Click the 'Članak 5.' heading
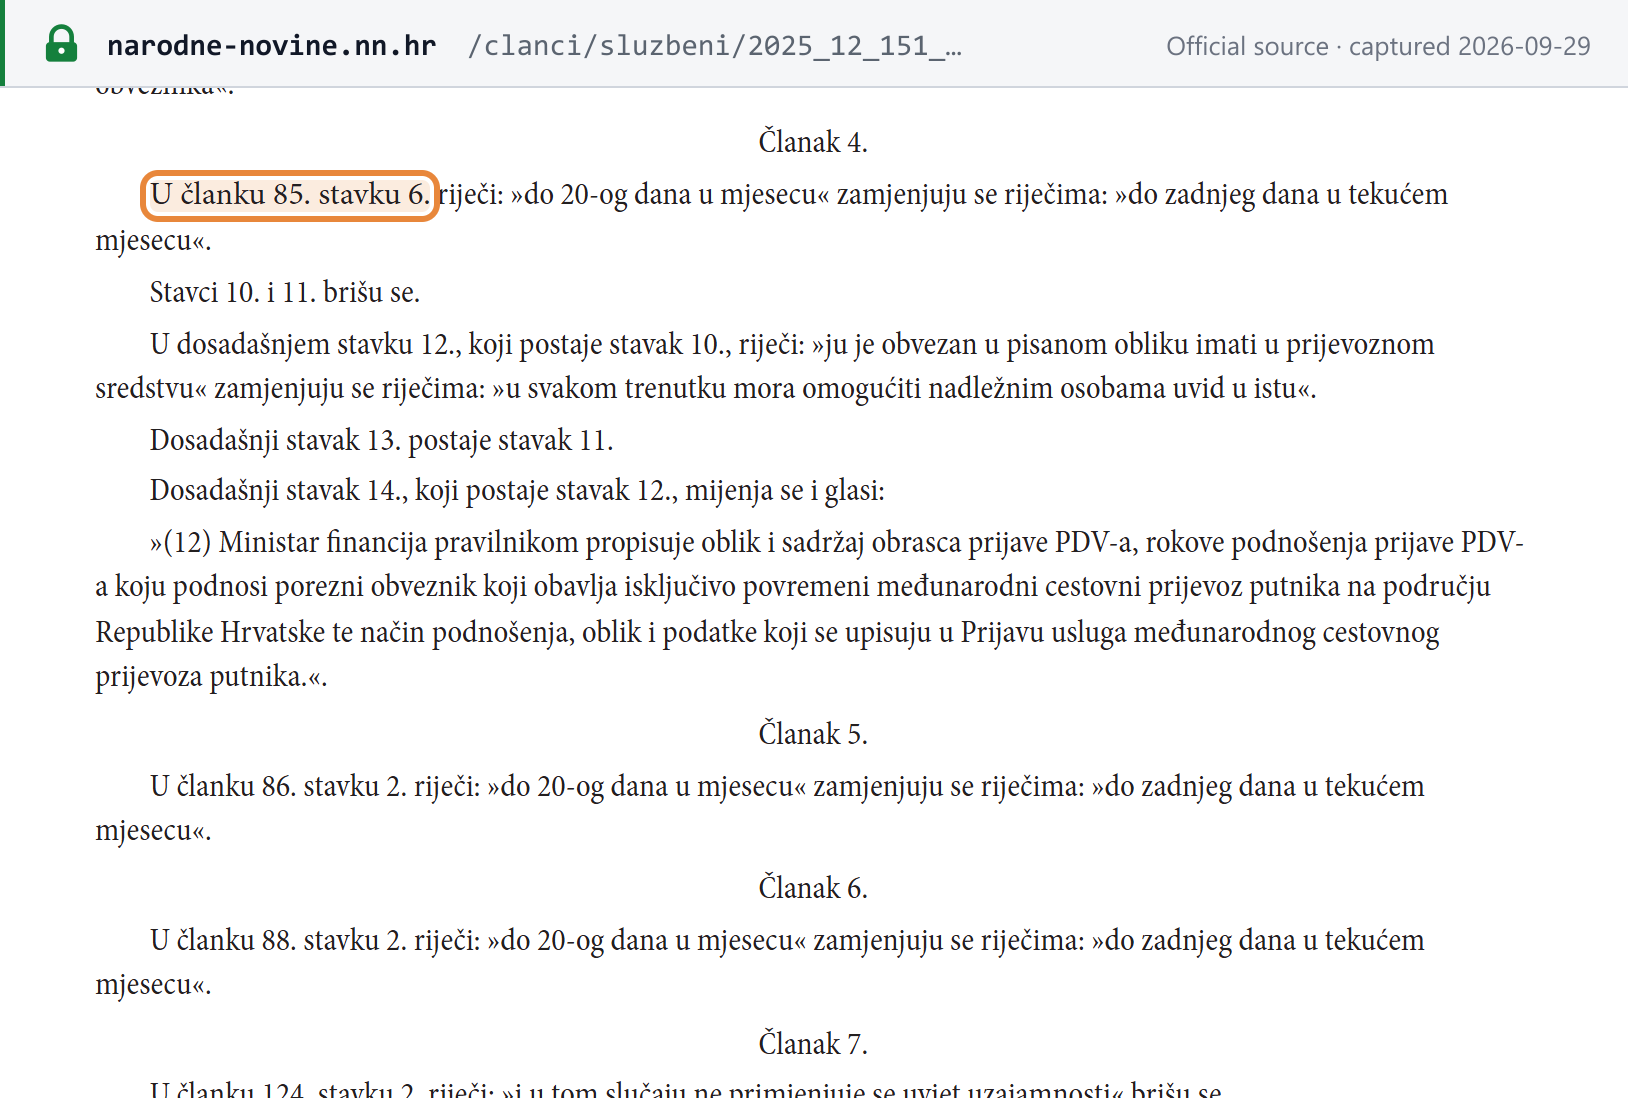The width and height of the screenshot is (1628, 1098). [813, 734]
